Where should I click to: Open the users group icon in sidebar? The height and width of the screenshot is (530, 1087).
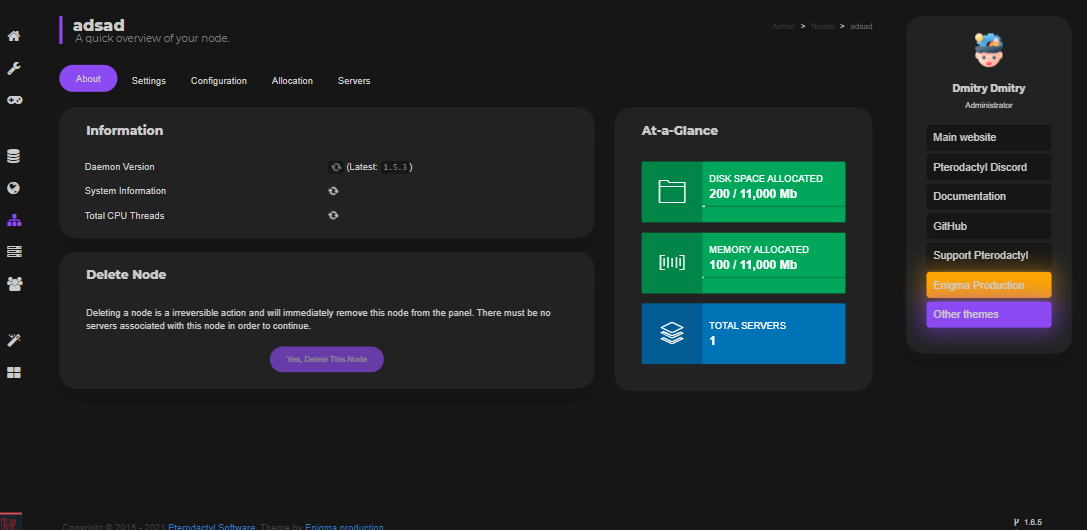click(14, 283)
